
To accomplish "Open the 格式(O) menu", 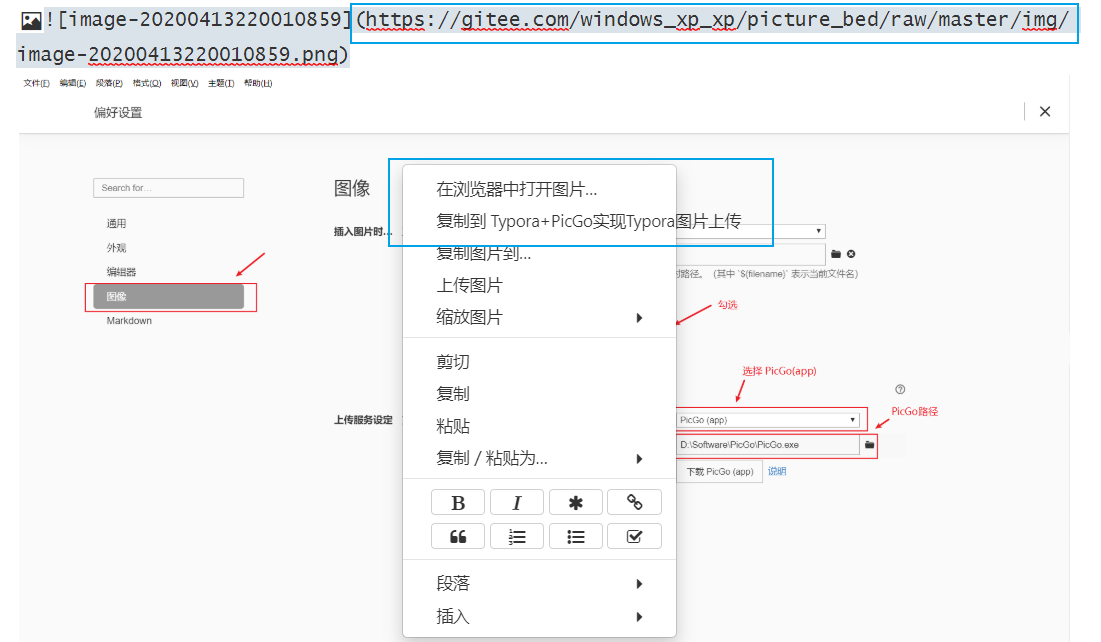I will point(147,83).
